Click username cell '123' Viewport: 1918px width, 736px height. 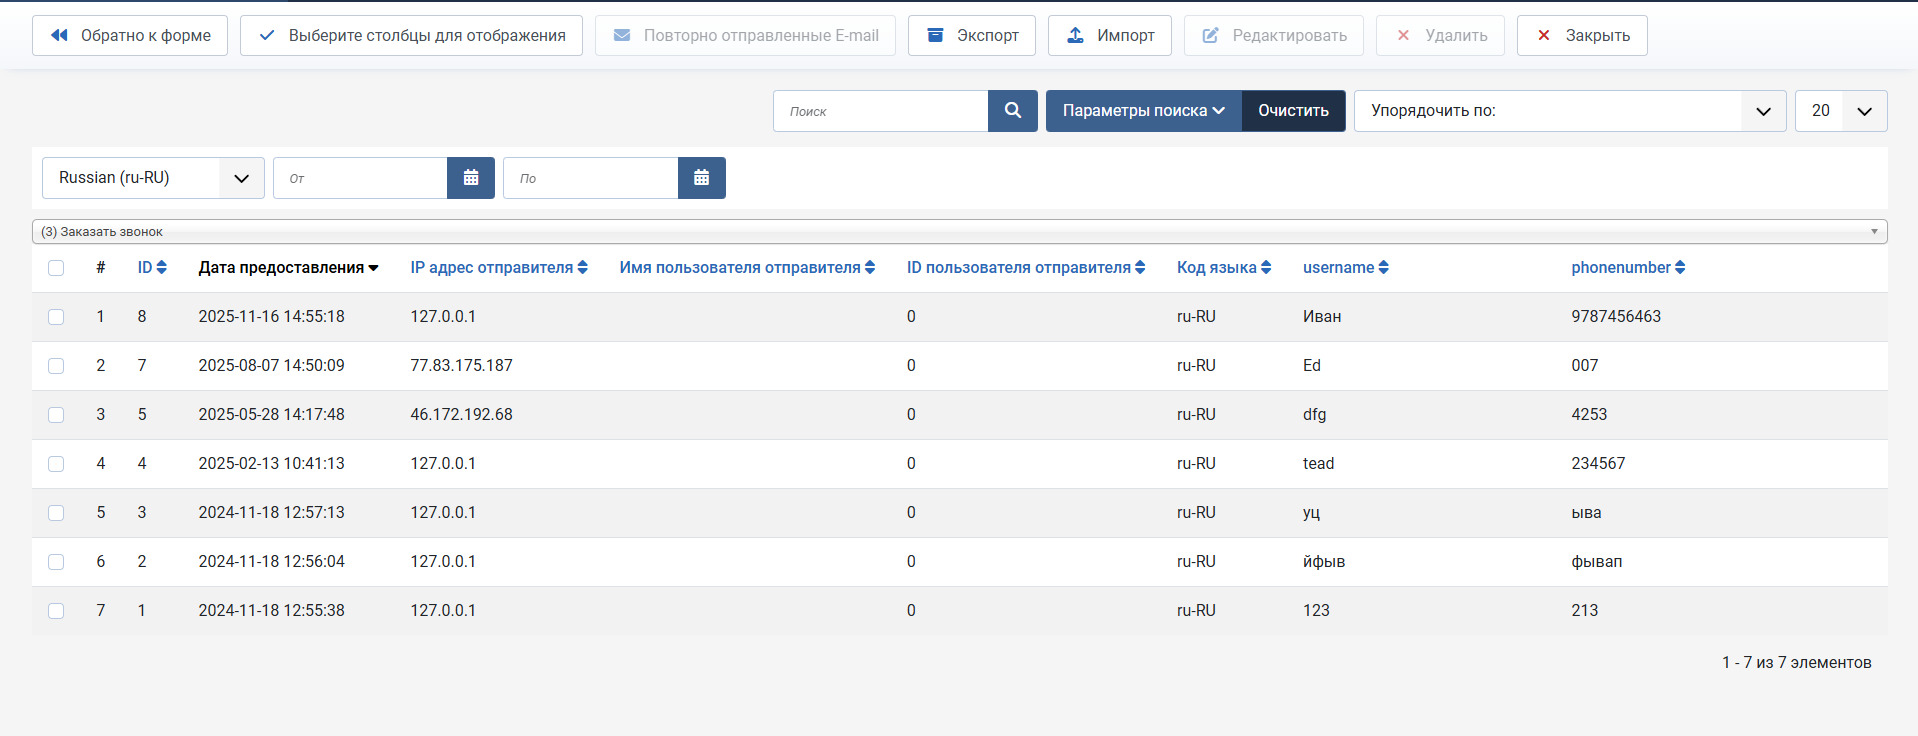1316,611
